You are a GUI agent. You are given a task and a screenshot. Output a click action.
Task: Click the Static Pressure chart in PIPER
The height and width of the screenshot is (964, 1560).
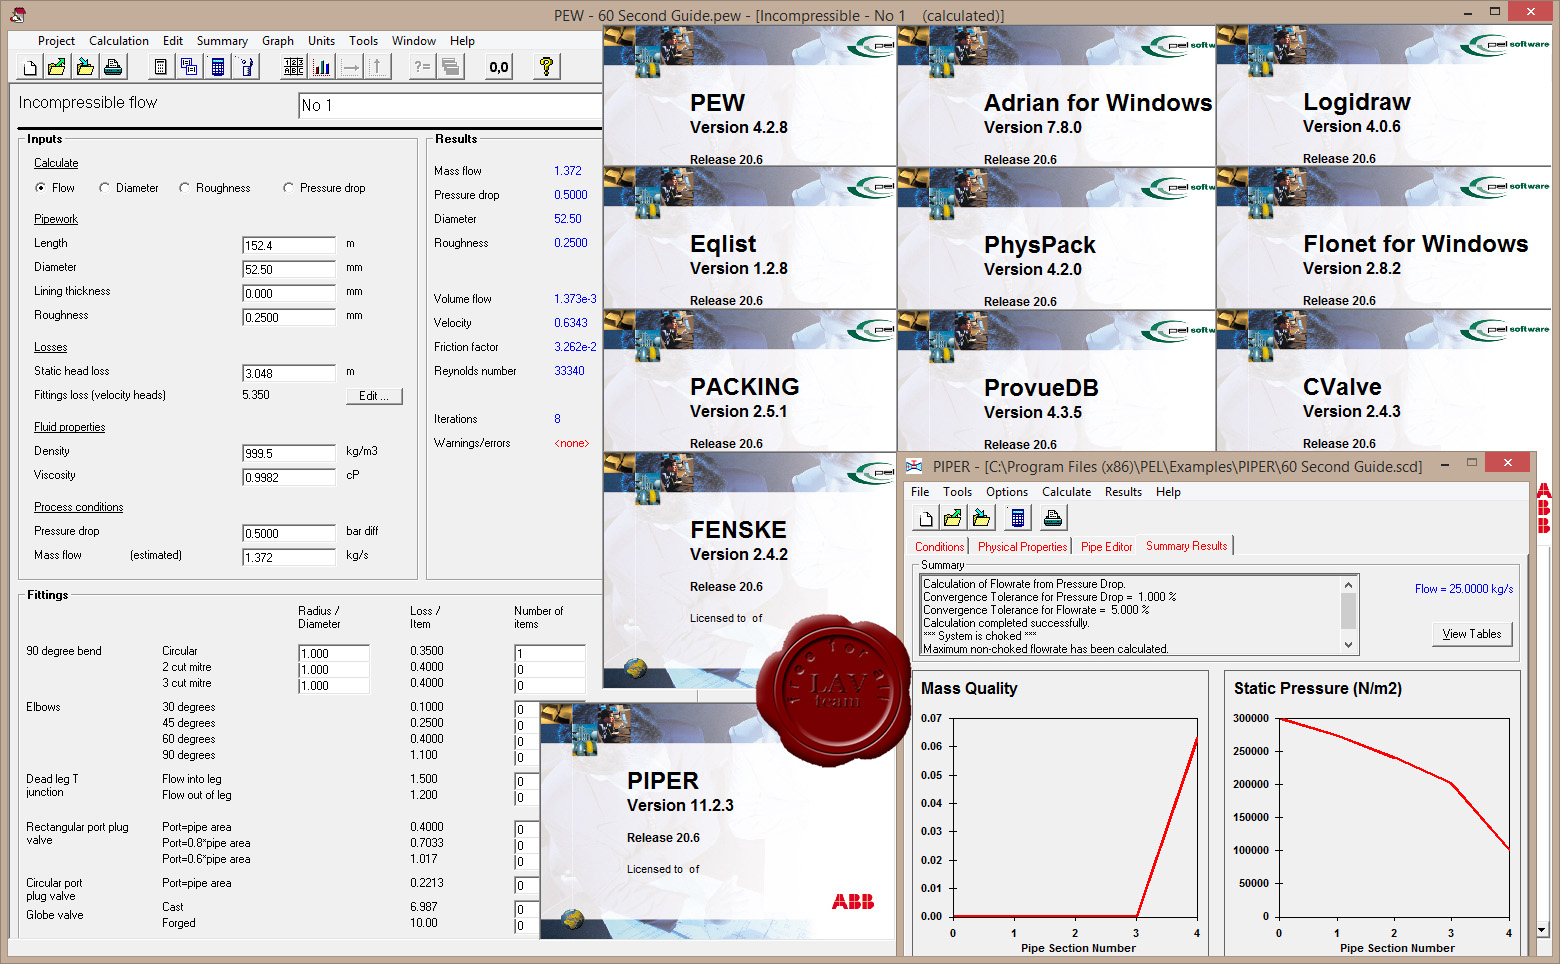(x=1374, y=815)
